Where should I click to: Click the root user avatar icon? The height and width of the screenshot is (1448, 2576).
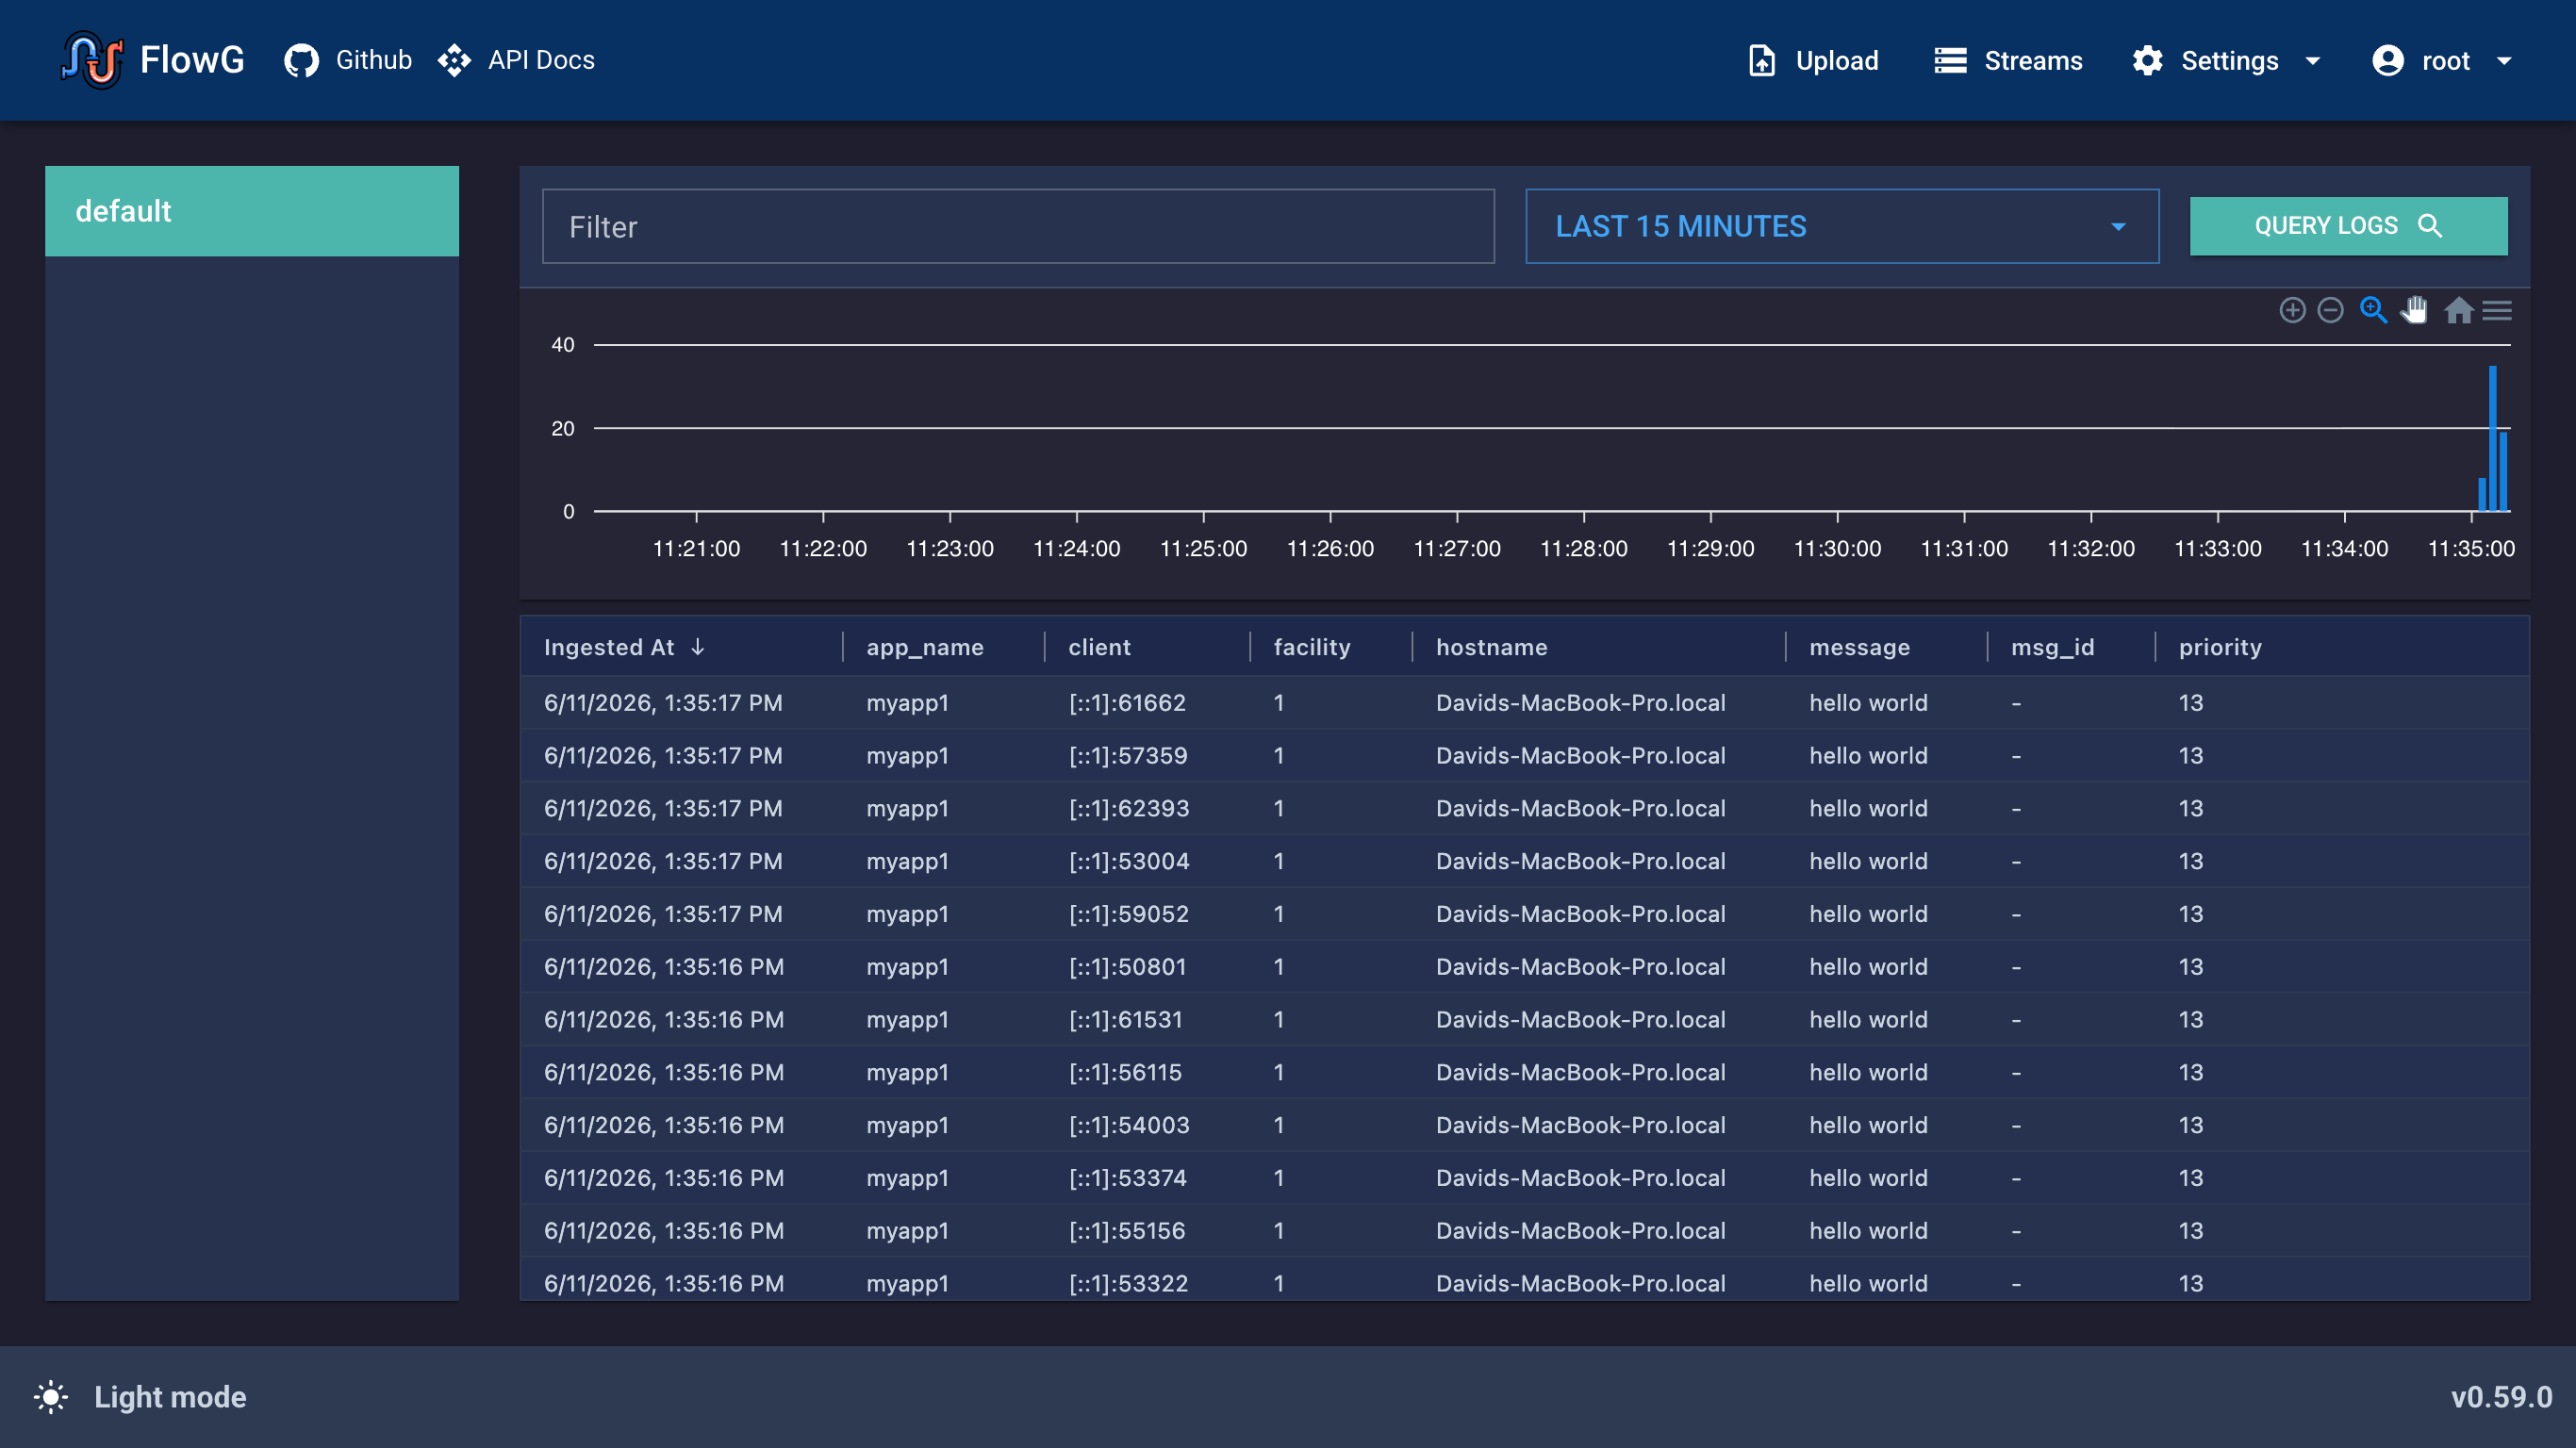[x=2388, y=61]
